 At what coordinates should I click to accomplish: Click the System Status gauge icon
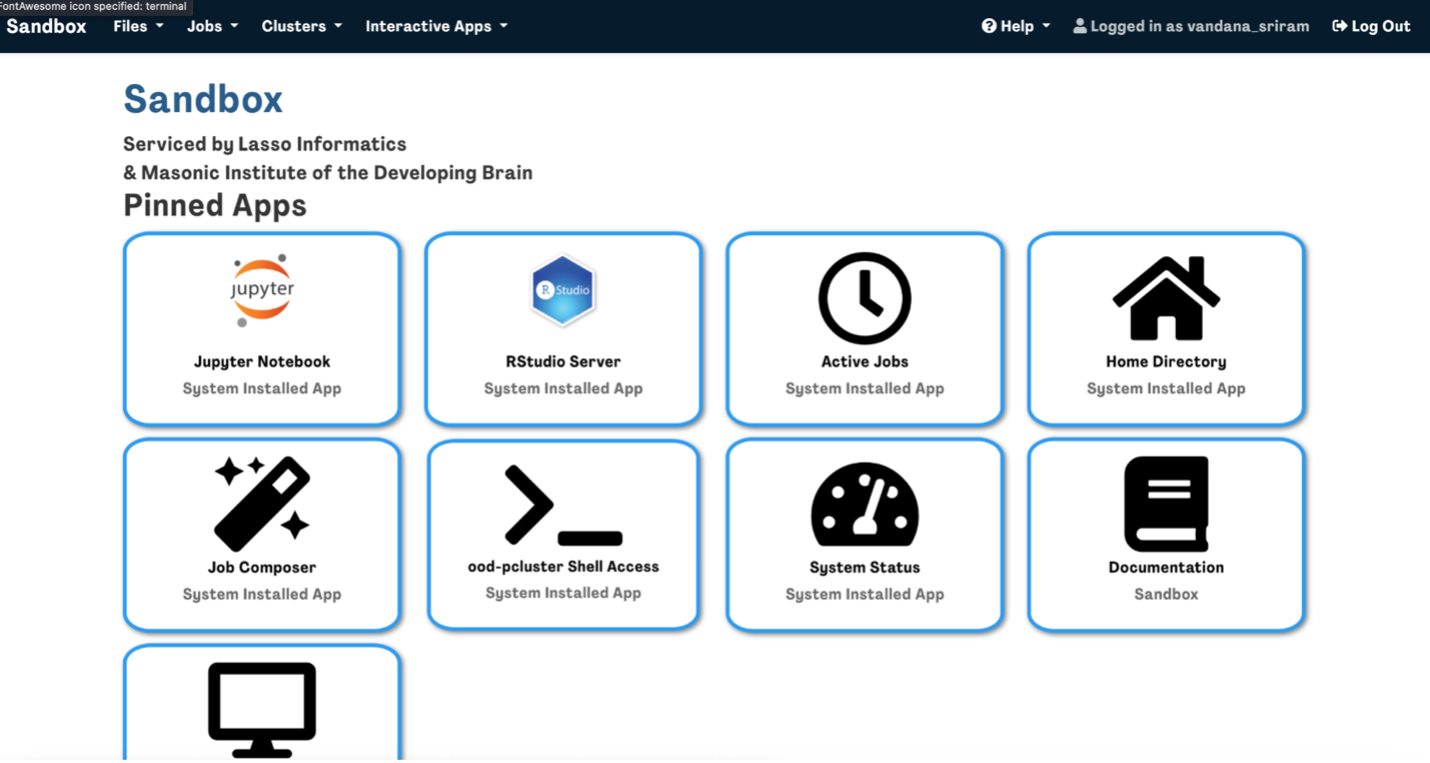[865, 504]
